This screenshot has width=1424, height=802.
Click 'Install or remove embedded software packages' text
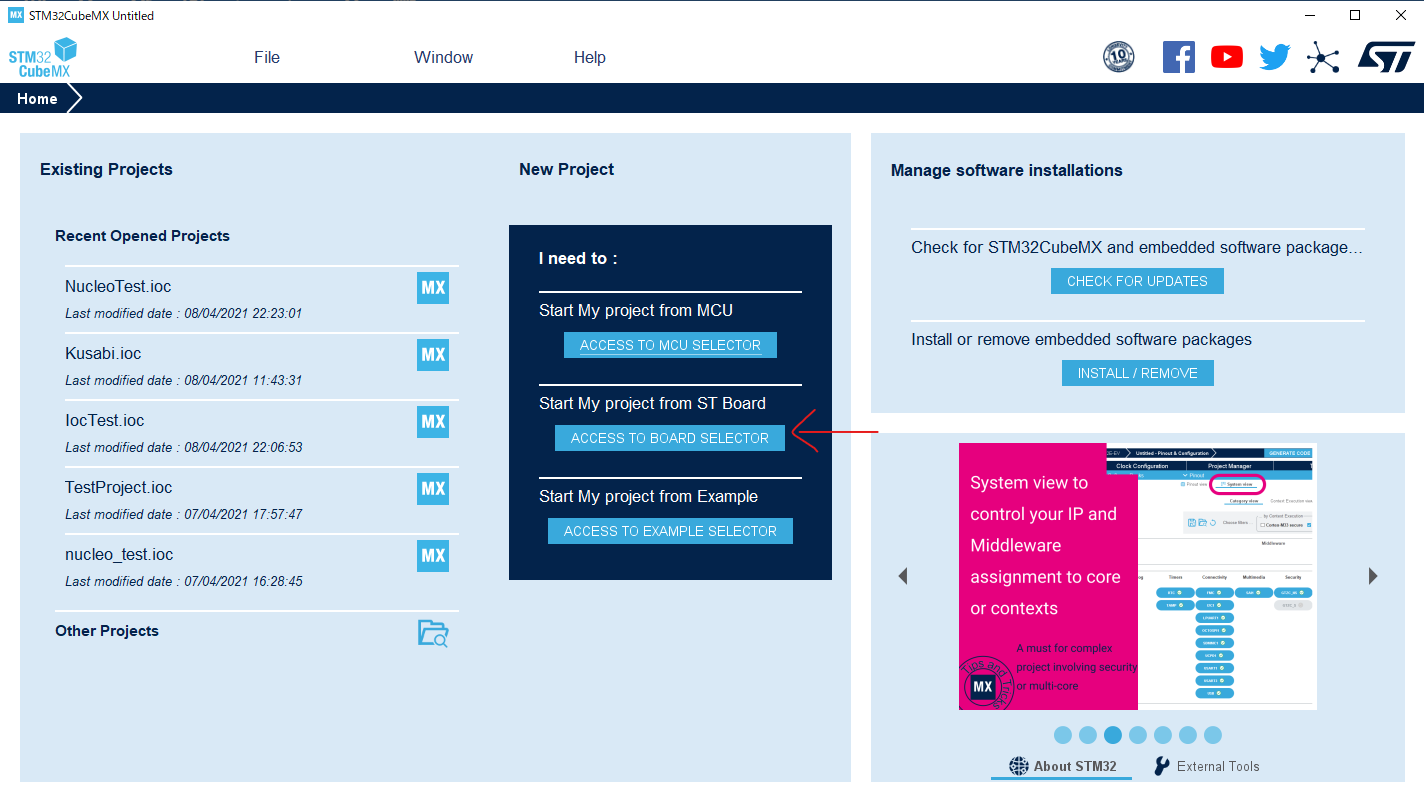(x=1081, y=339)
